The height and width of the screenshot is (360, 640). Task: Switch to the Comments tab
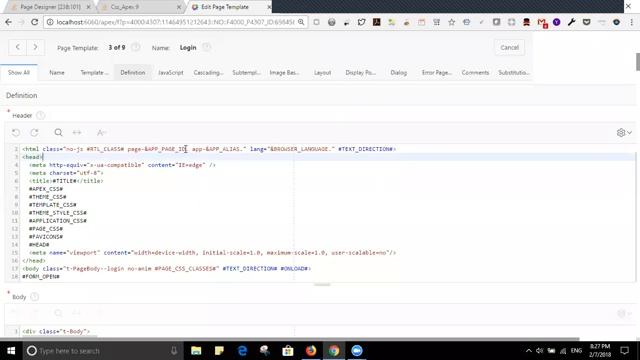(475, 73)
